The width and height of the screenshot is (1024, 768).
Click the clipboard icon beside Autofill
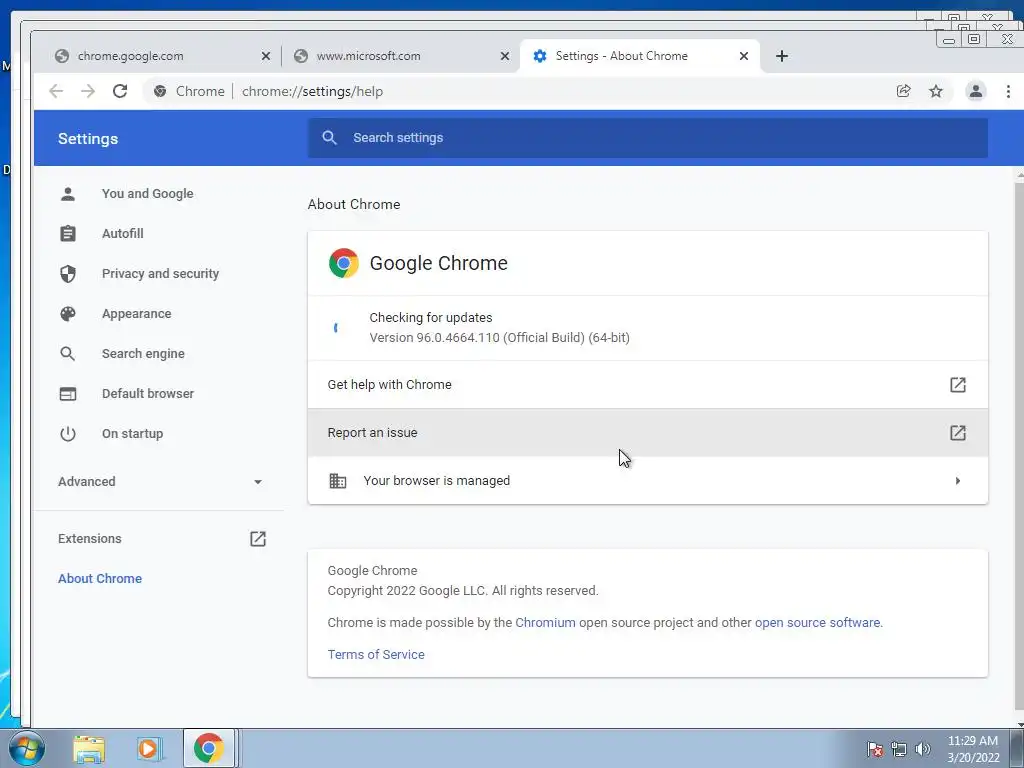click(68, 234)
